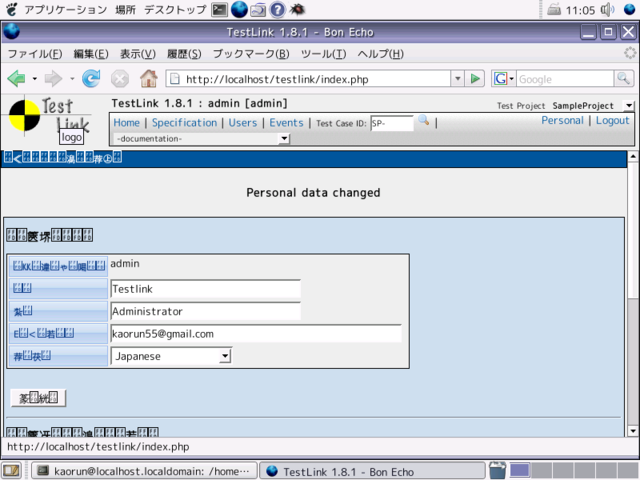The width and height of the screenshot is (640, 480).
Task: Open the volume control speaker icon
Action: 607,10
